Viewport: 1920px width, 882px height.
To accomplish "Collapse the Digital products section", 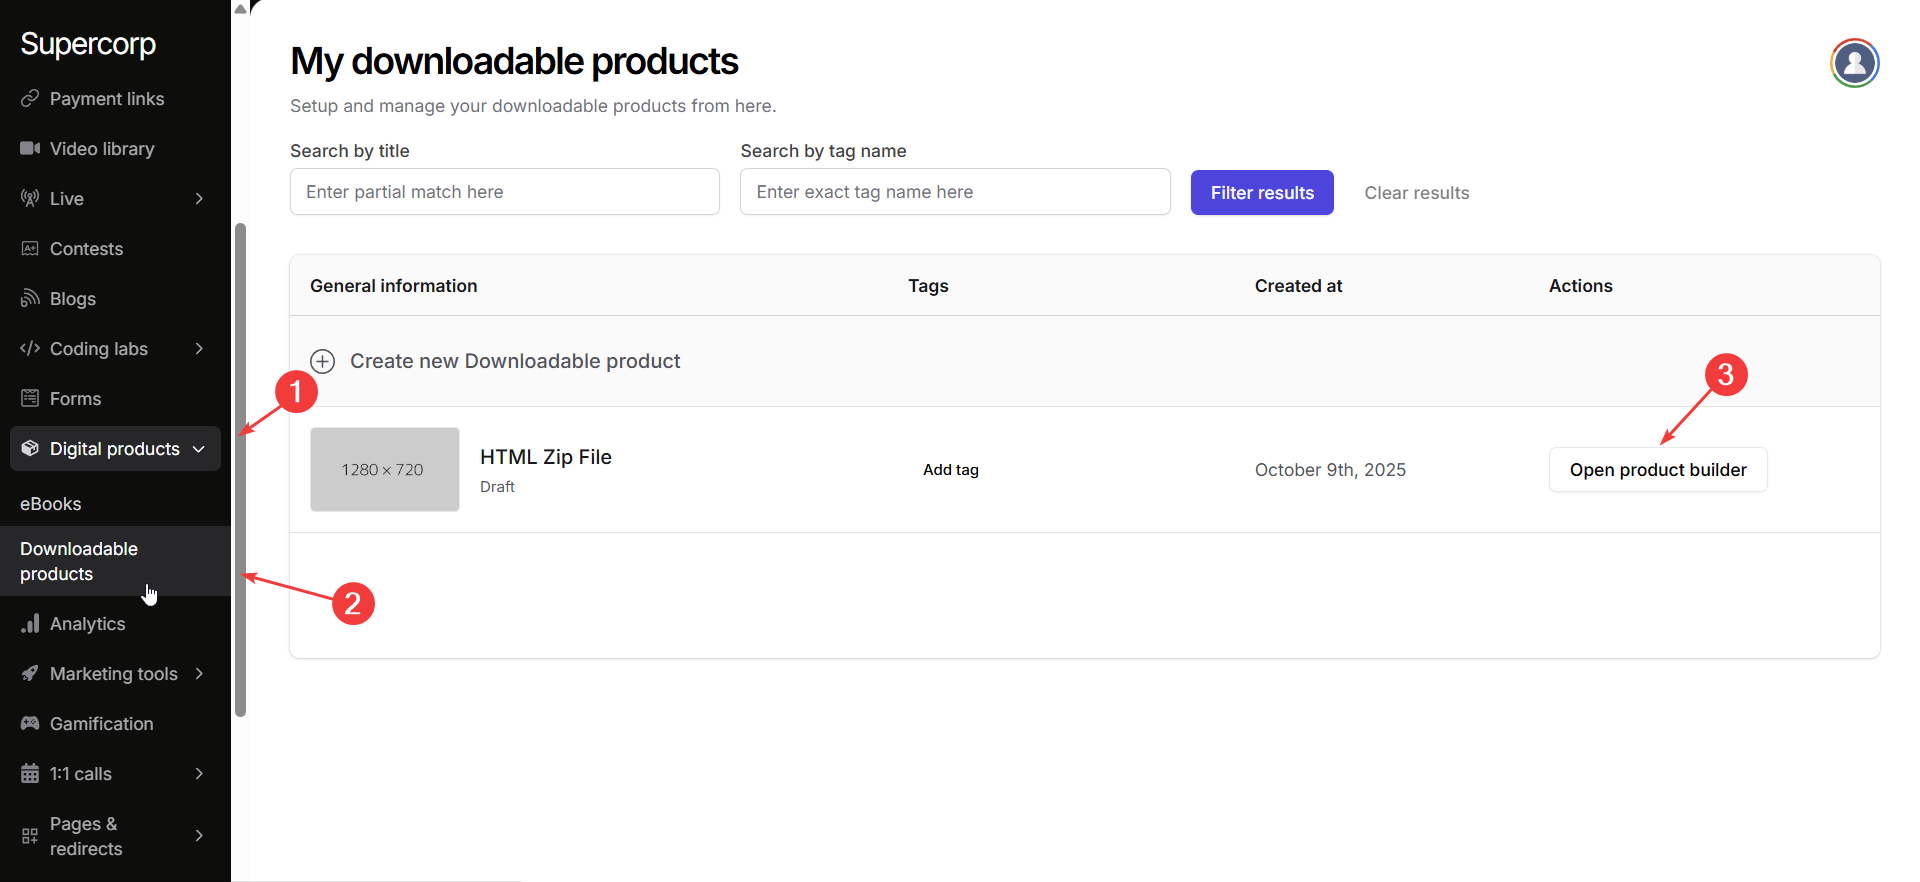I will point(199,449).
